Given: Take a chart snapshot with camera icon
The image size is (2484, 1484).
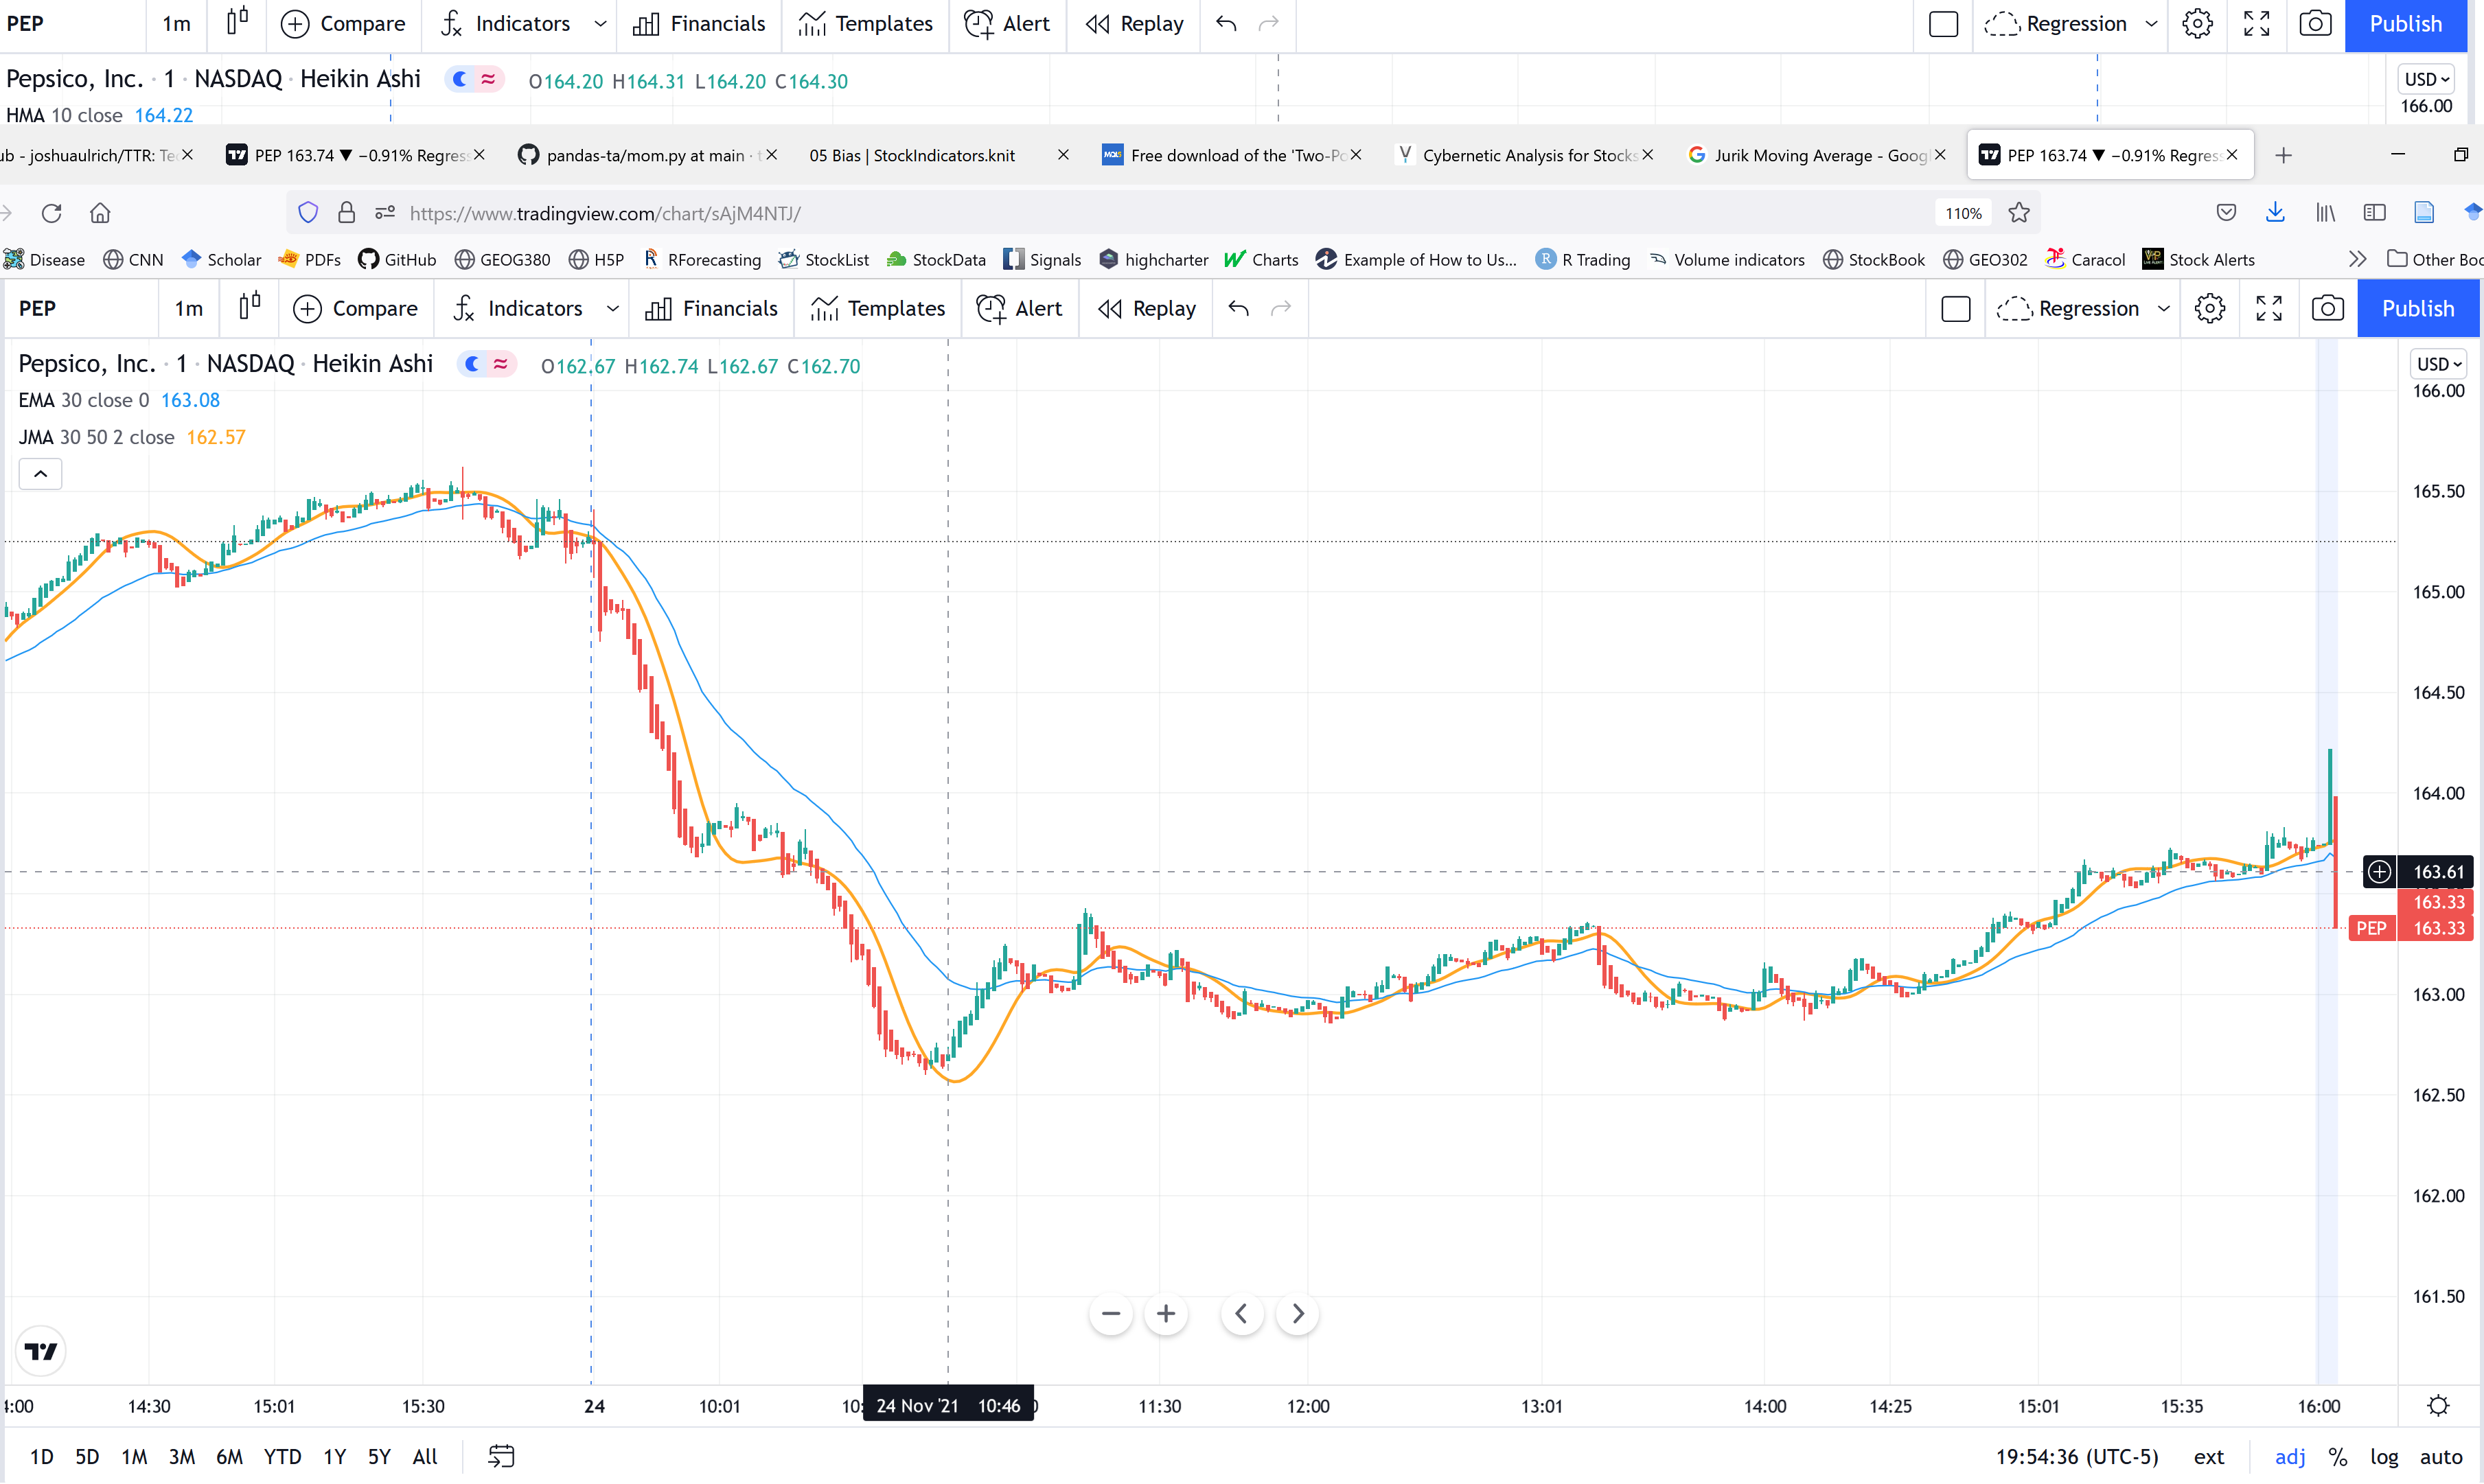Looking at the screenshot, I should 2328,308.
